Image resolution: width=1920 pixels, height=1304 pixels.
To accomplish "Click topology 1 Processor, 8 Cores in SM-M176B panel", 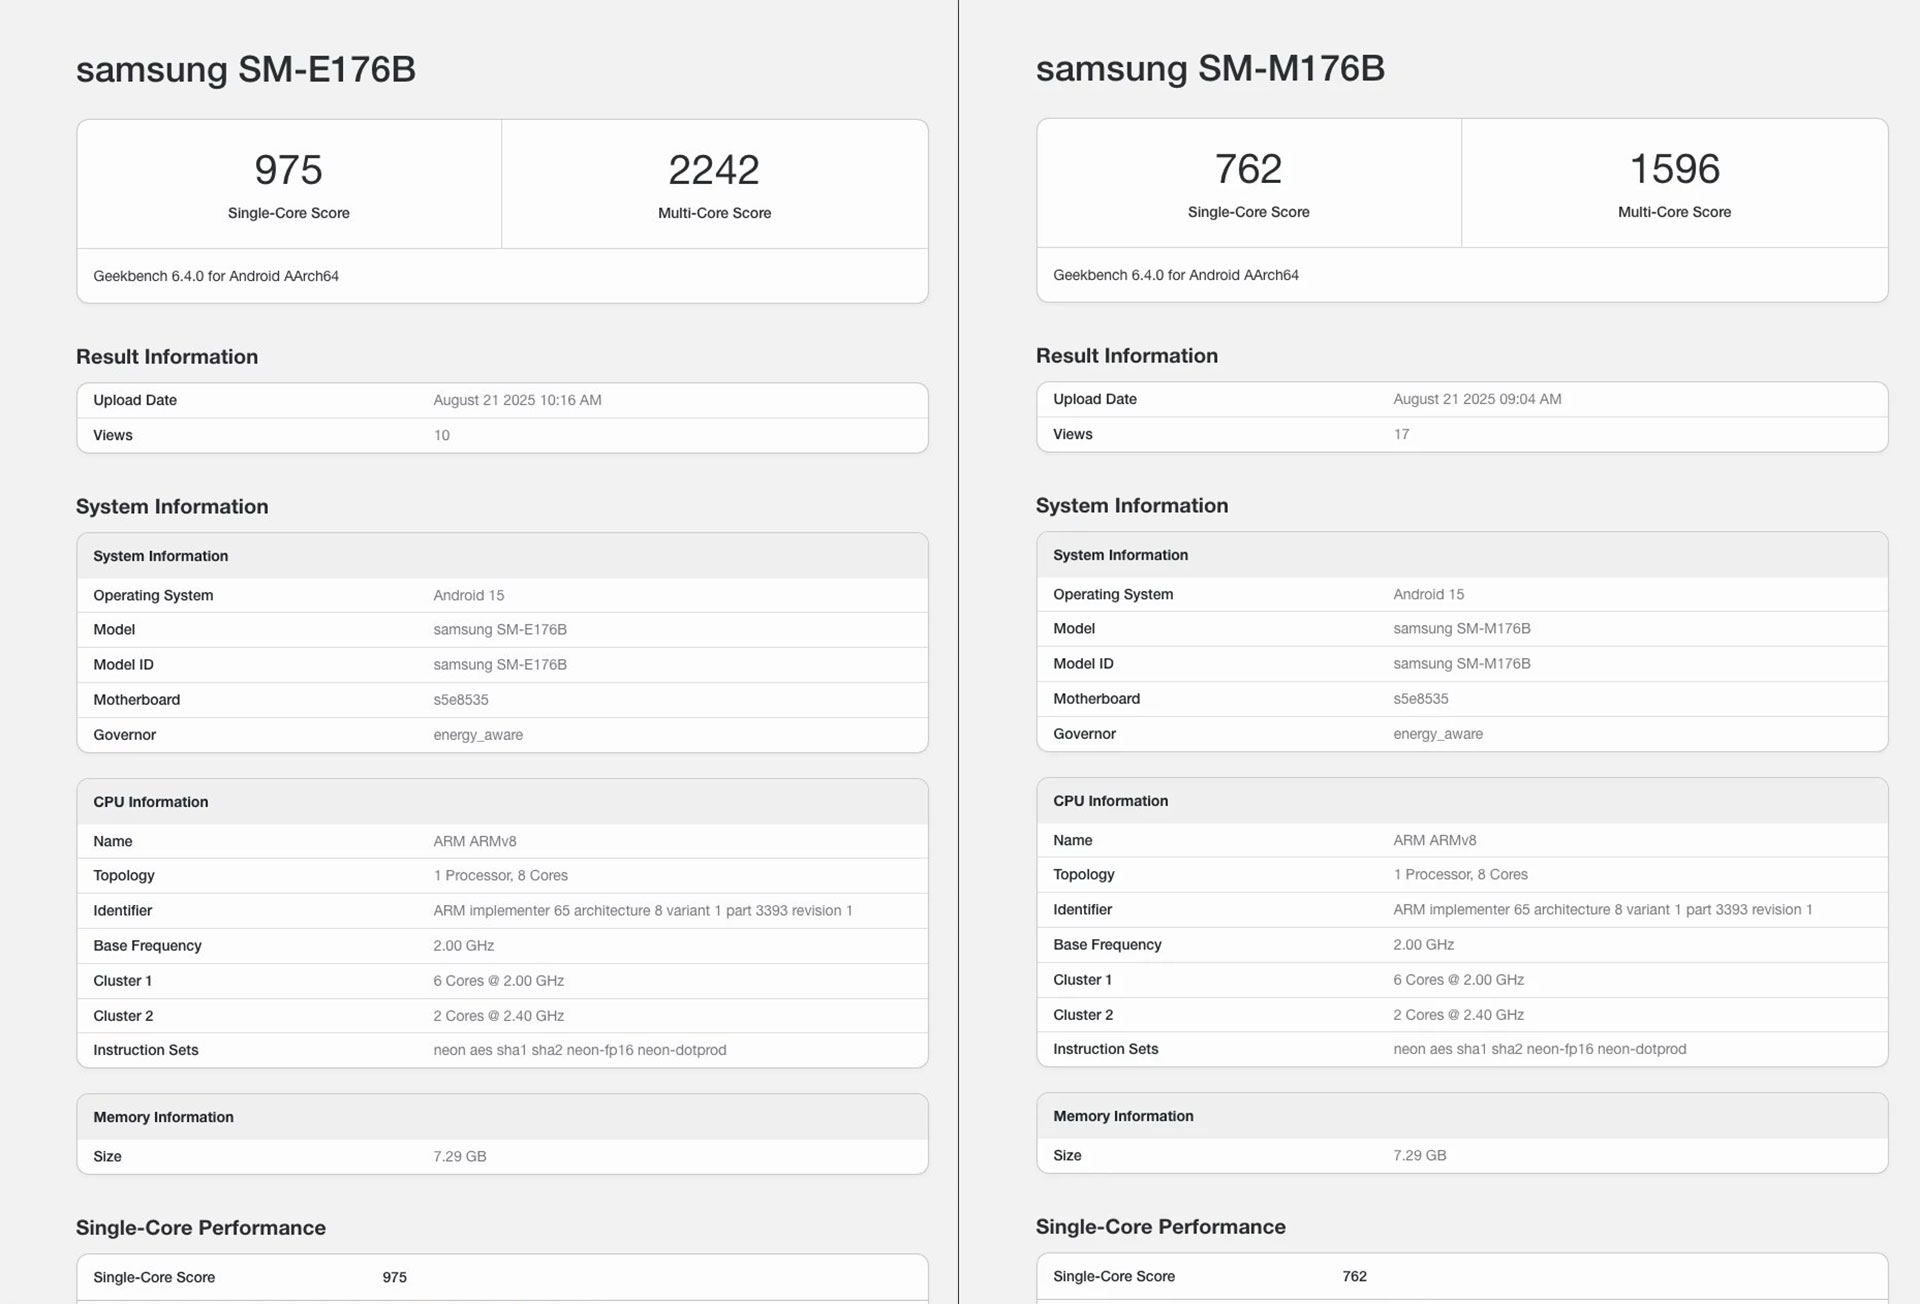I will click(1461, 875).
